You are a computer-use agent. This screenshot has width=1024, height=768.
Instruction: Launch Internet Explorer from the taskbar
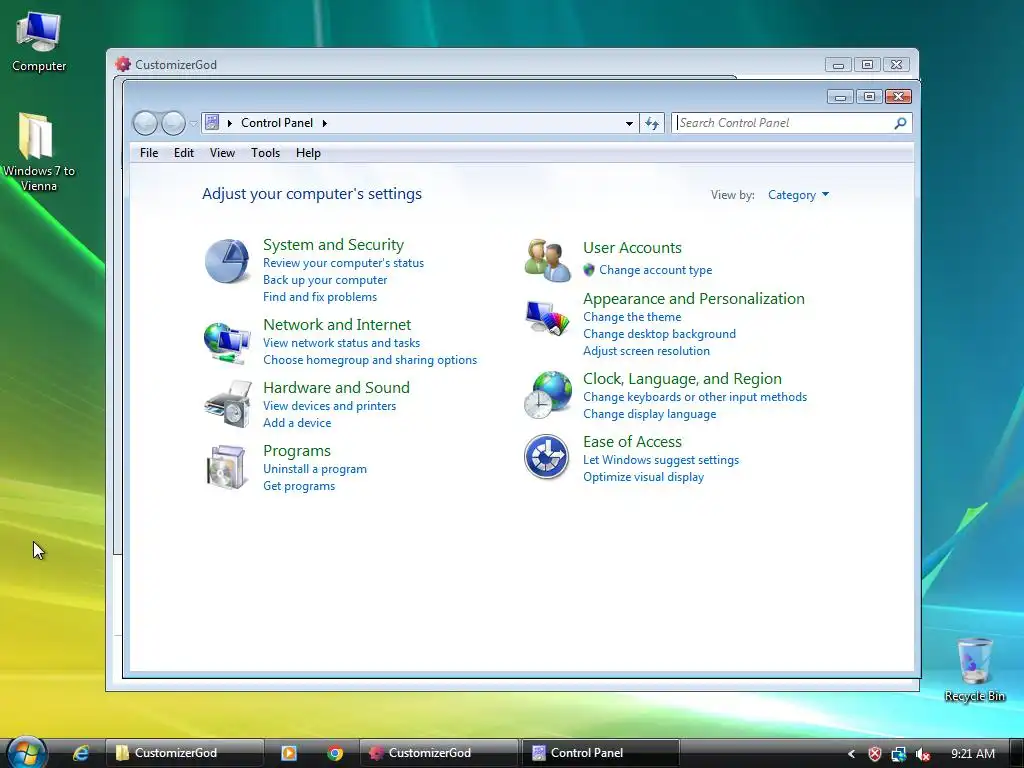click(x=80, y=753)
